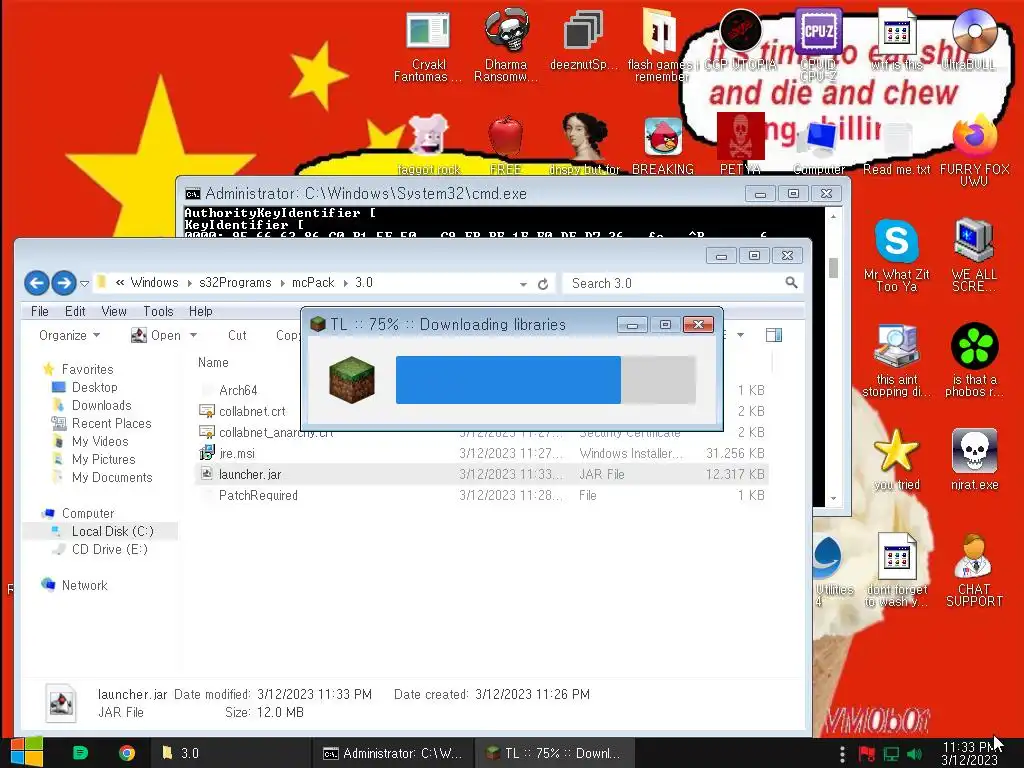Refresh the 3.0 folder view
The image size is (1024, 768).
[x=543, y=284]
